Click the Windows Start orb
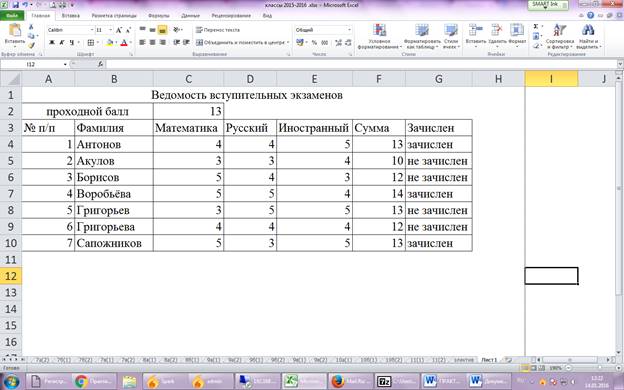Screen dimensions: 624x390 click(x=12, y=381)
